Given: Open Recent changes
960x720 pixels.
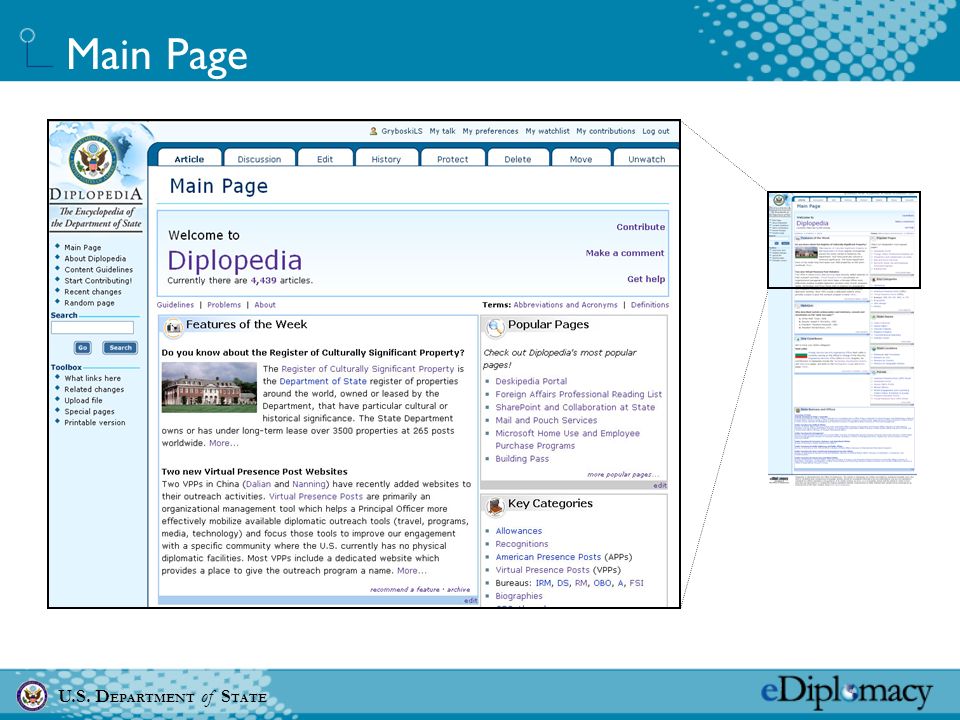Looking at the screenshot, I should click(93, 291).
